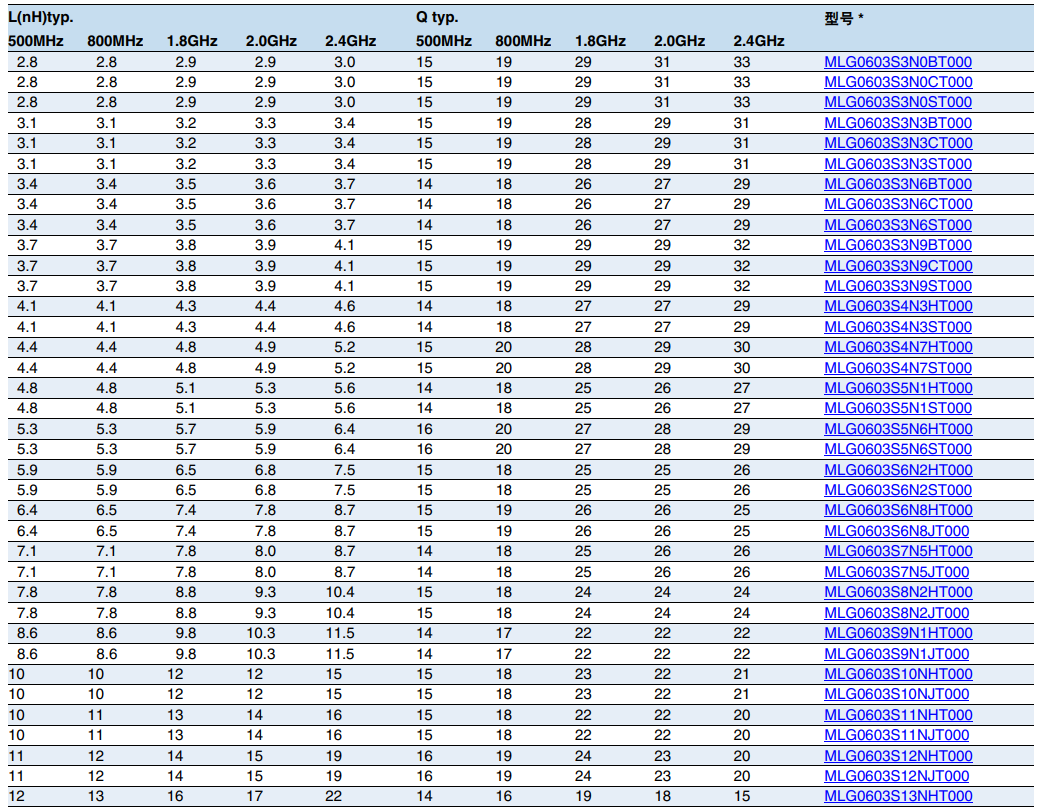Open the MLG0603S6N8JT000 part link
Viewport: 1044px width, 807px height.
click(x=896, y=531)
